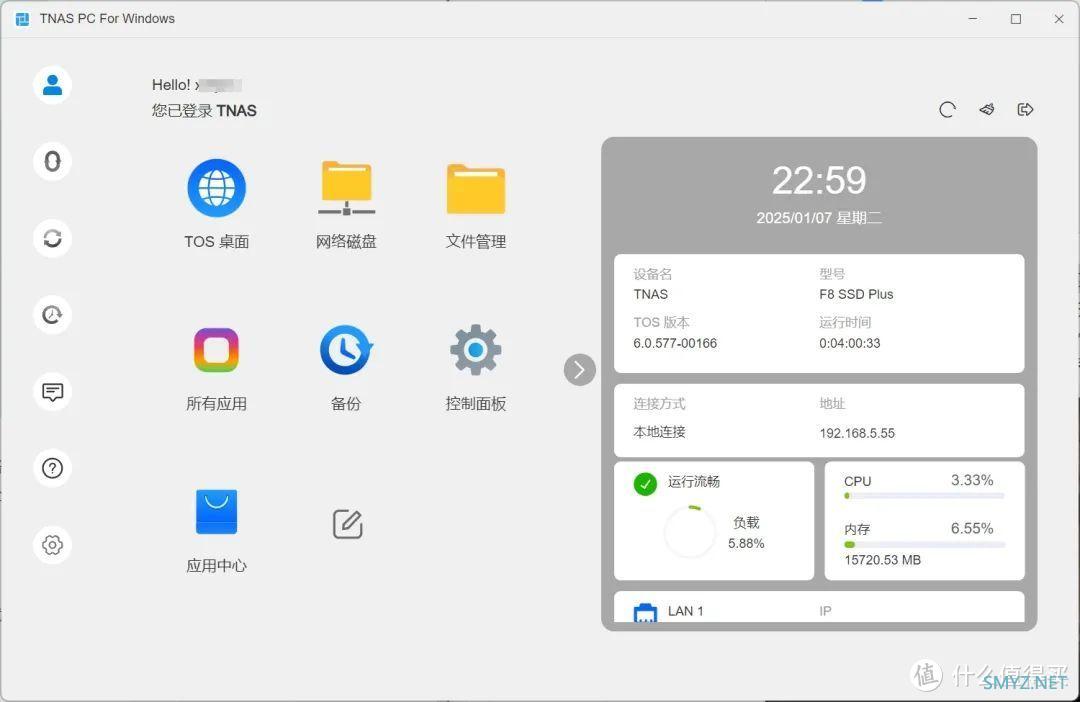Viewport: 1080px width, 702px height.
Task: Click 本地连接 connection type text
Action: (x=659, y=432)
